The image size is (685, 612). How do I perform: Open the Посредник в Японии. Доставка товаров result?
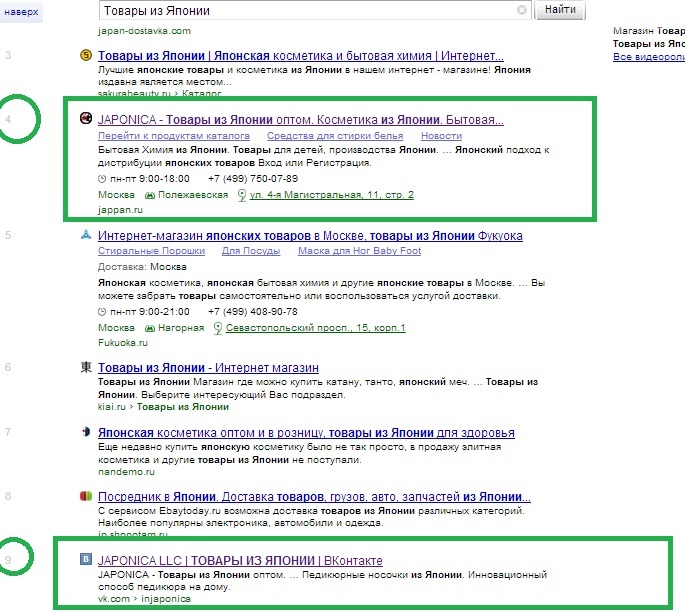(314, 497)
